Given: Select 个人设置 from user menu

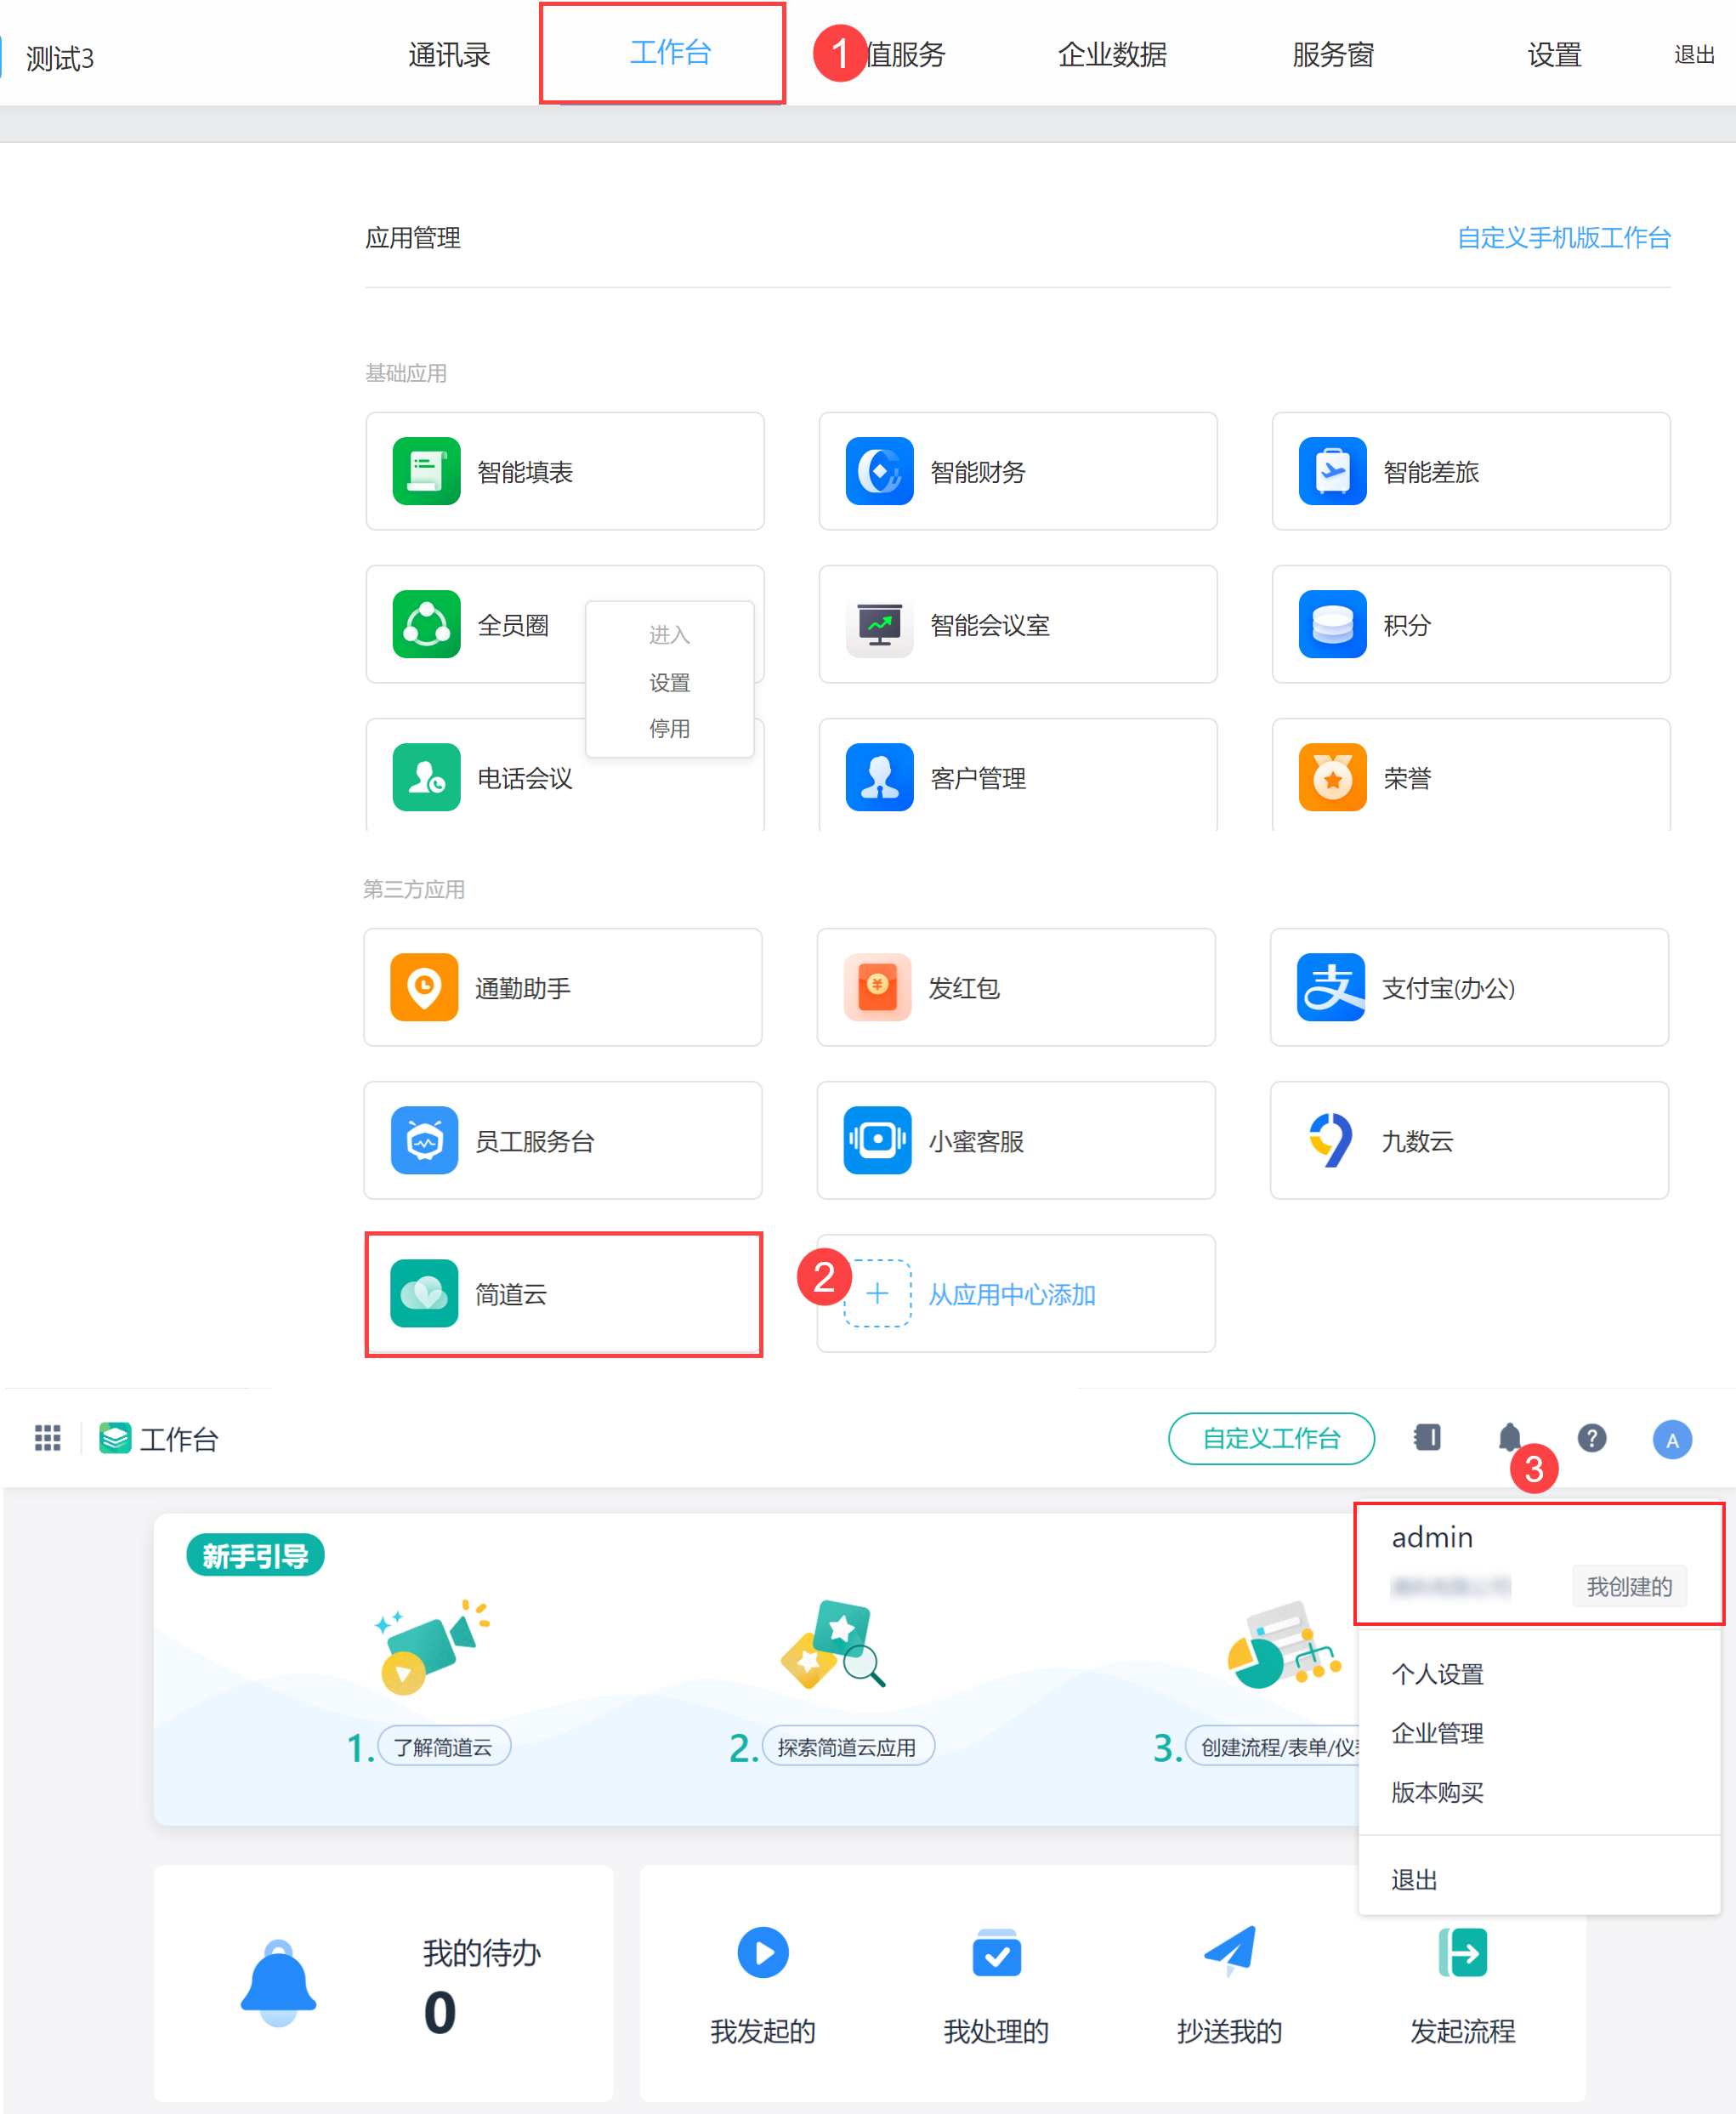Looking at the screenshot, I should point(1437,1674).
